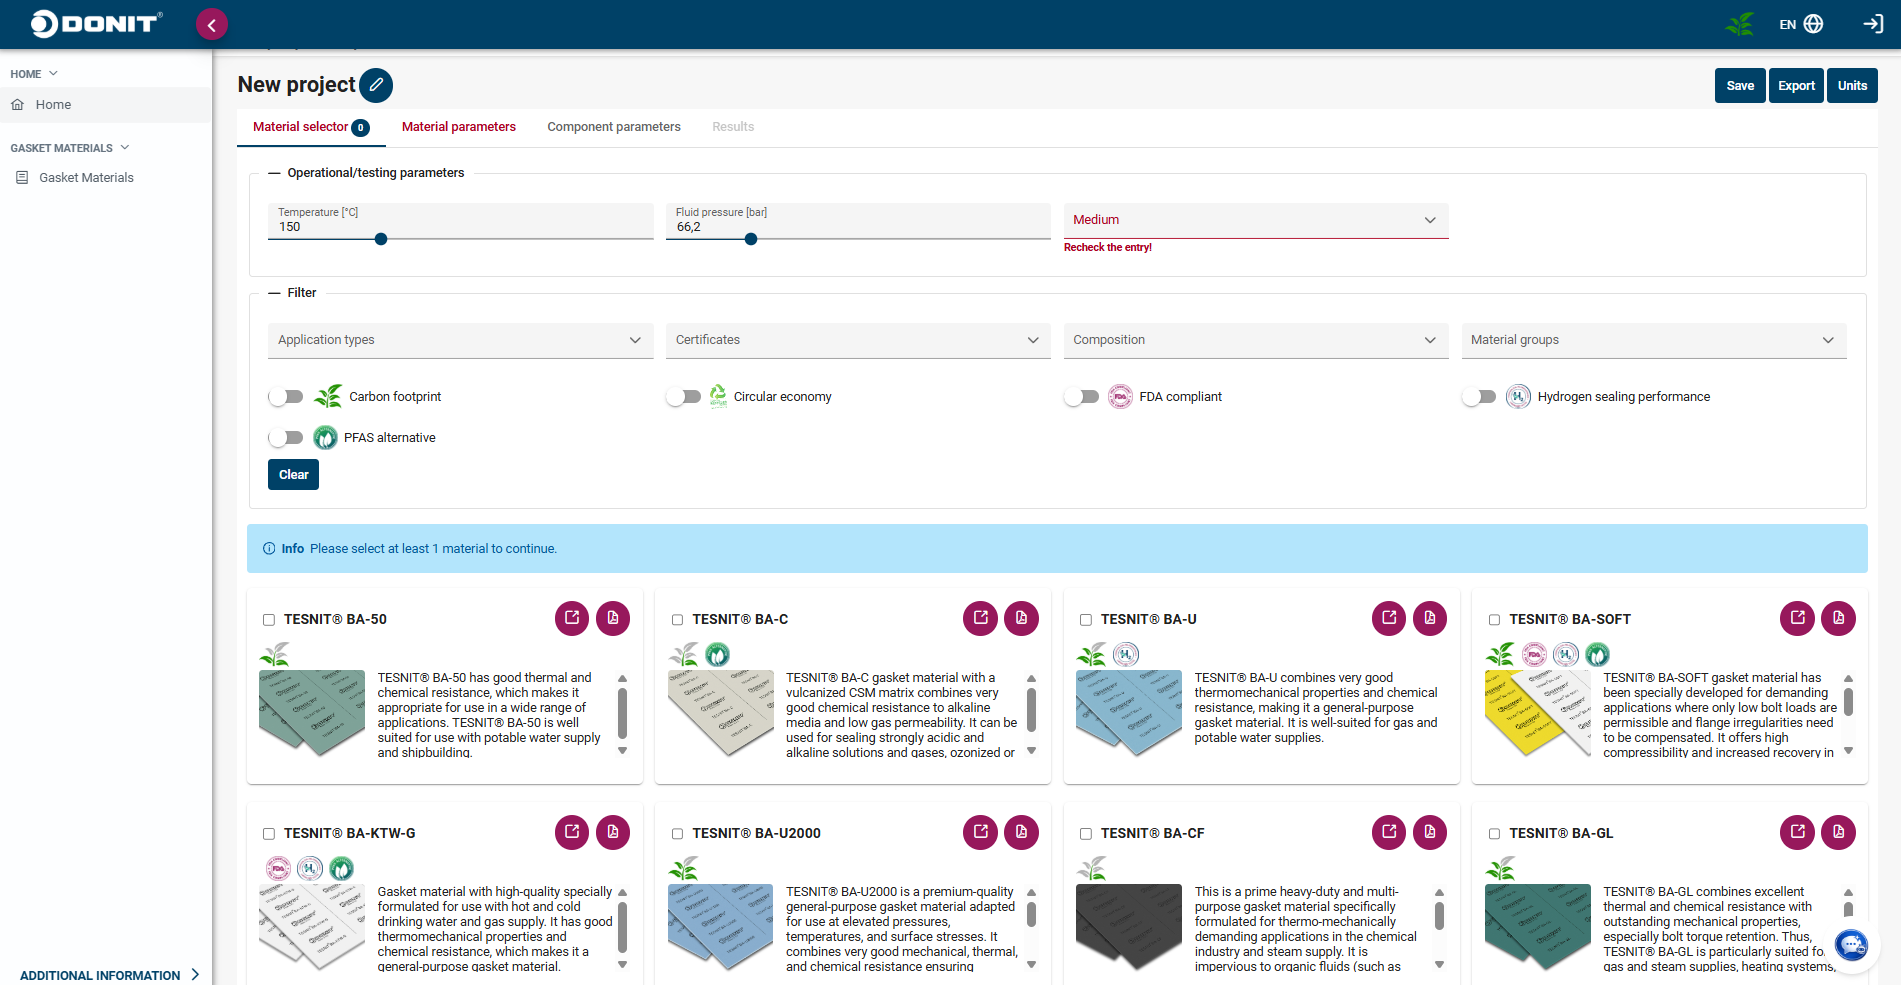
Task: Open external link for TESNIT BA-CF
Action: [x=1389, y=832]
